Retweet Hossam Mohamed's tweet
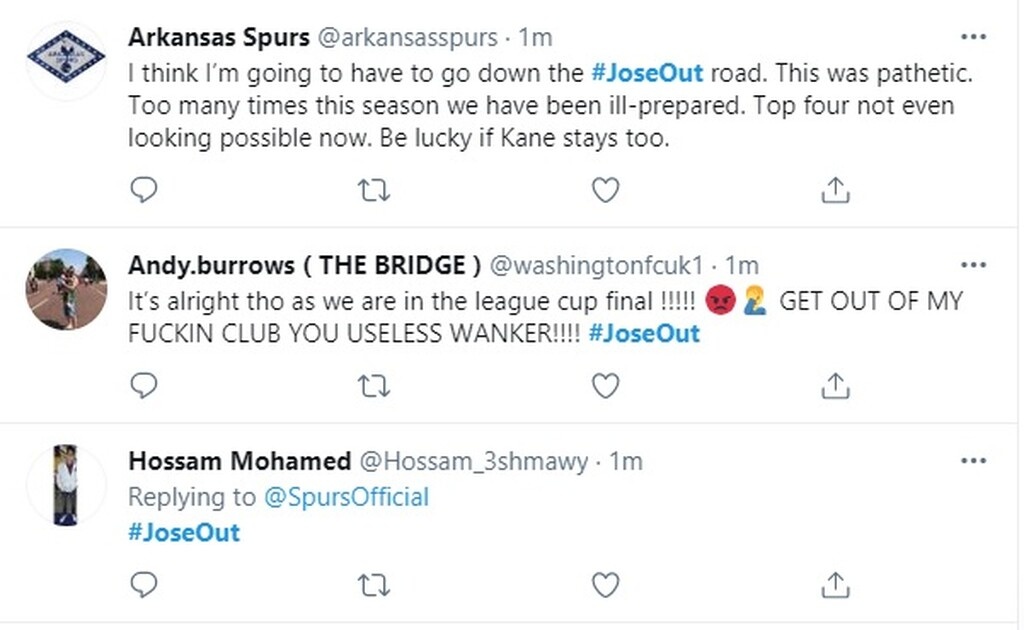 tap(374, 583)
